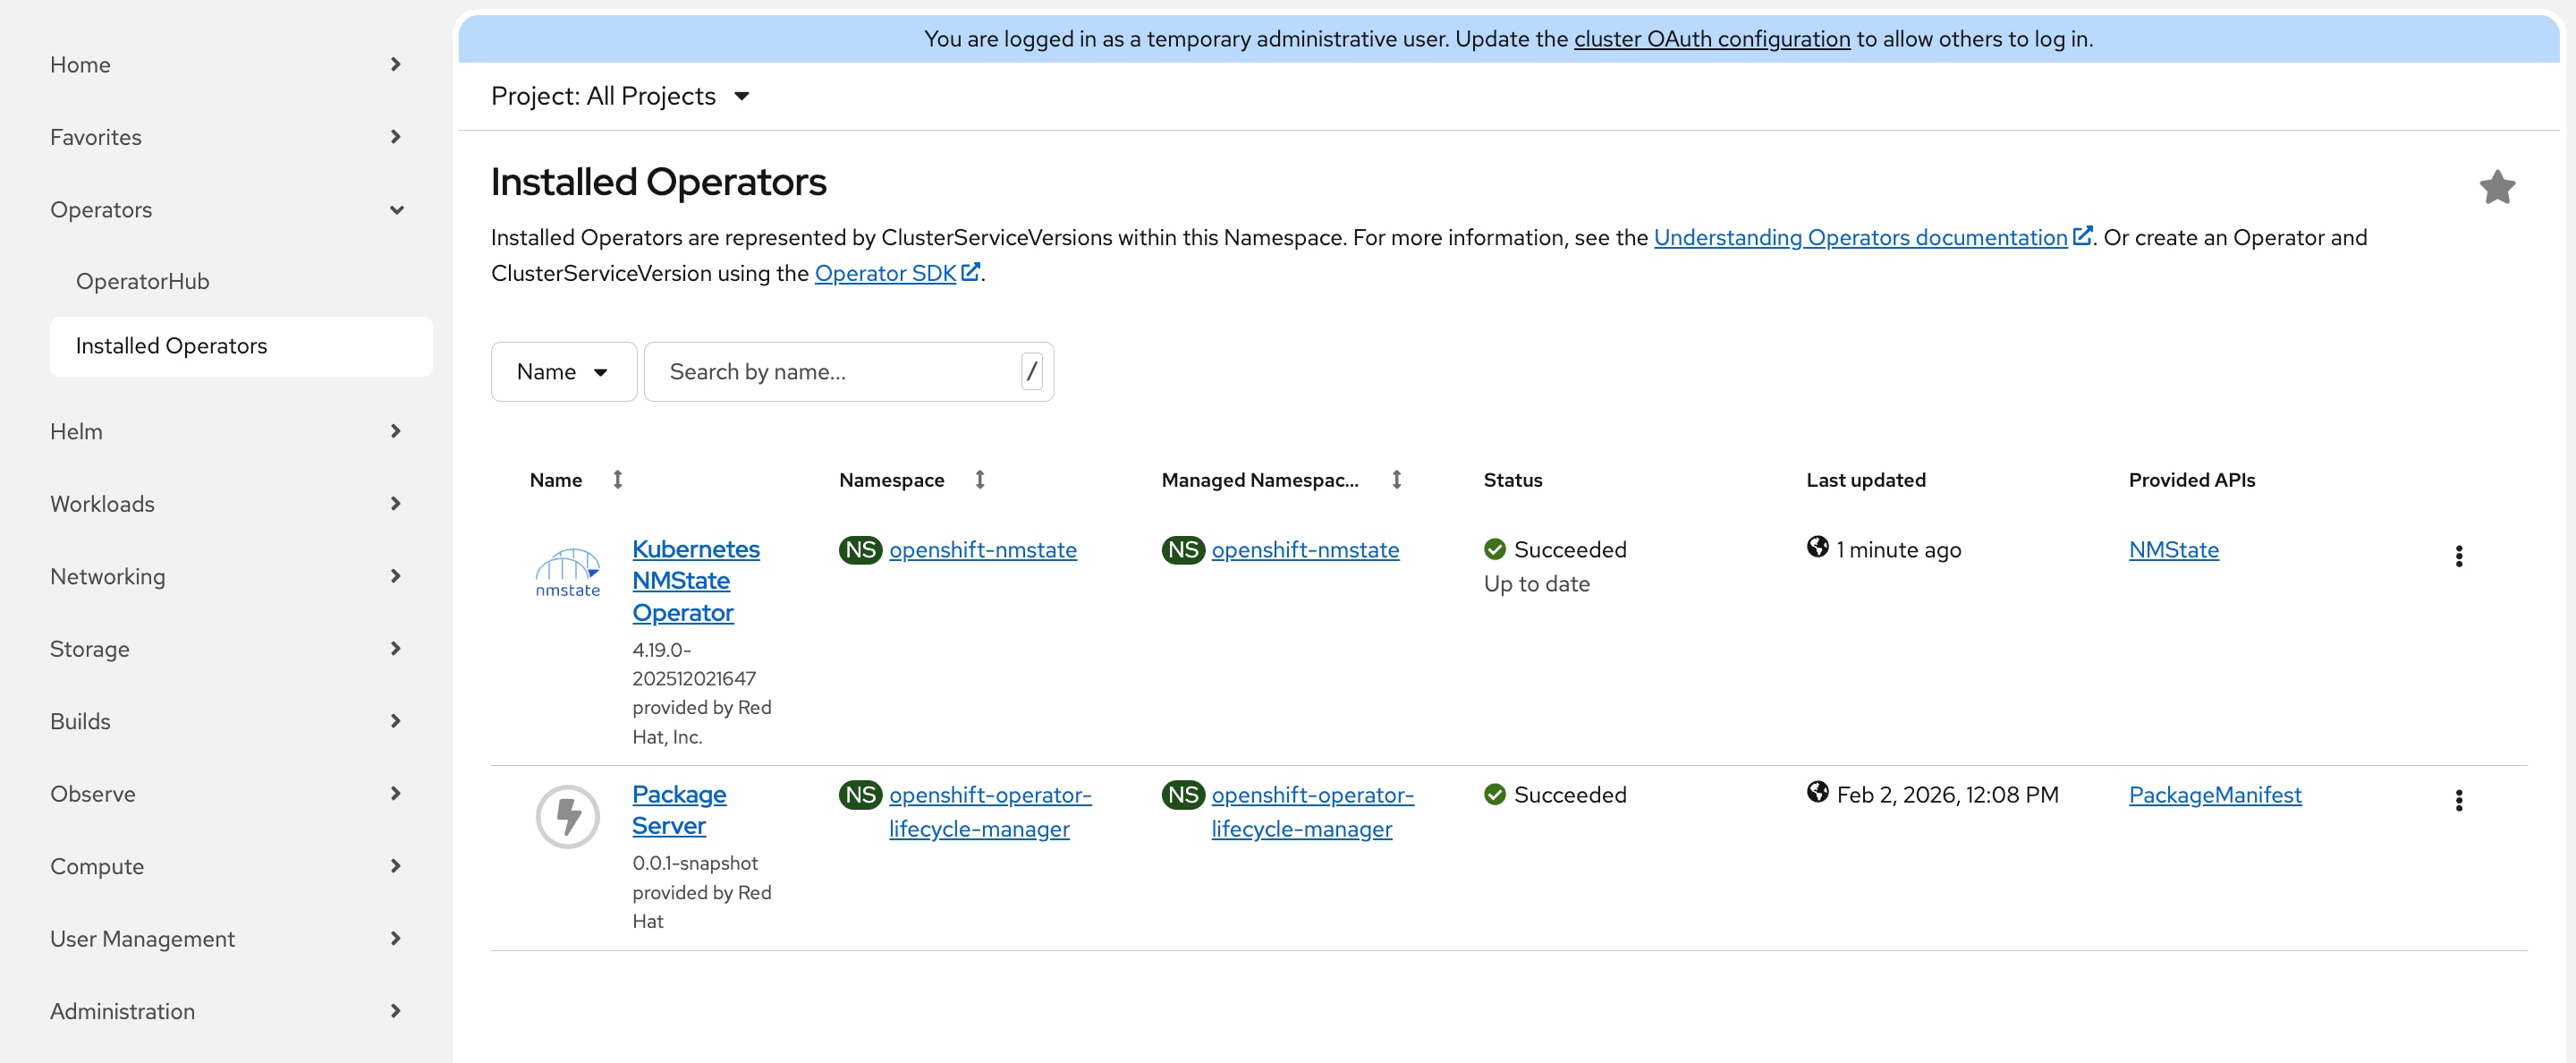Viewport: 2576px width, 1063px height.
Task: Expand the Home navigation section
Action: pos(226,65)
